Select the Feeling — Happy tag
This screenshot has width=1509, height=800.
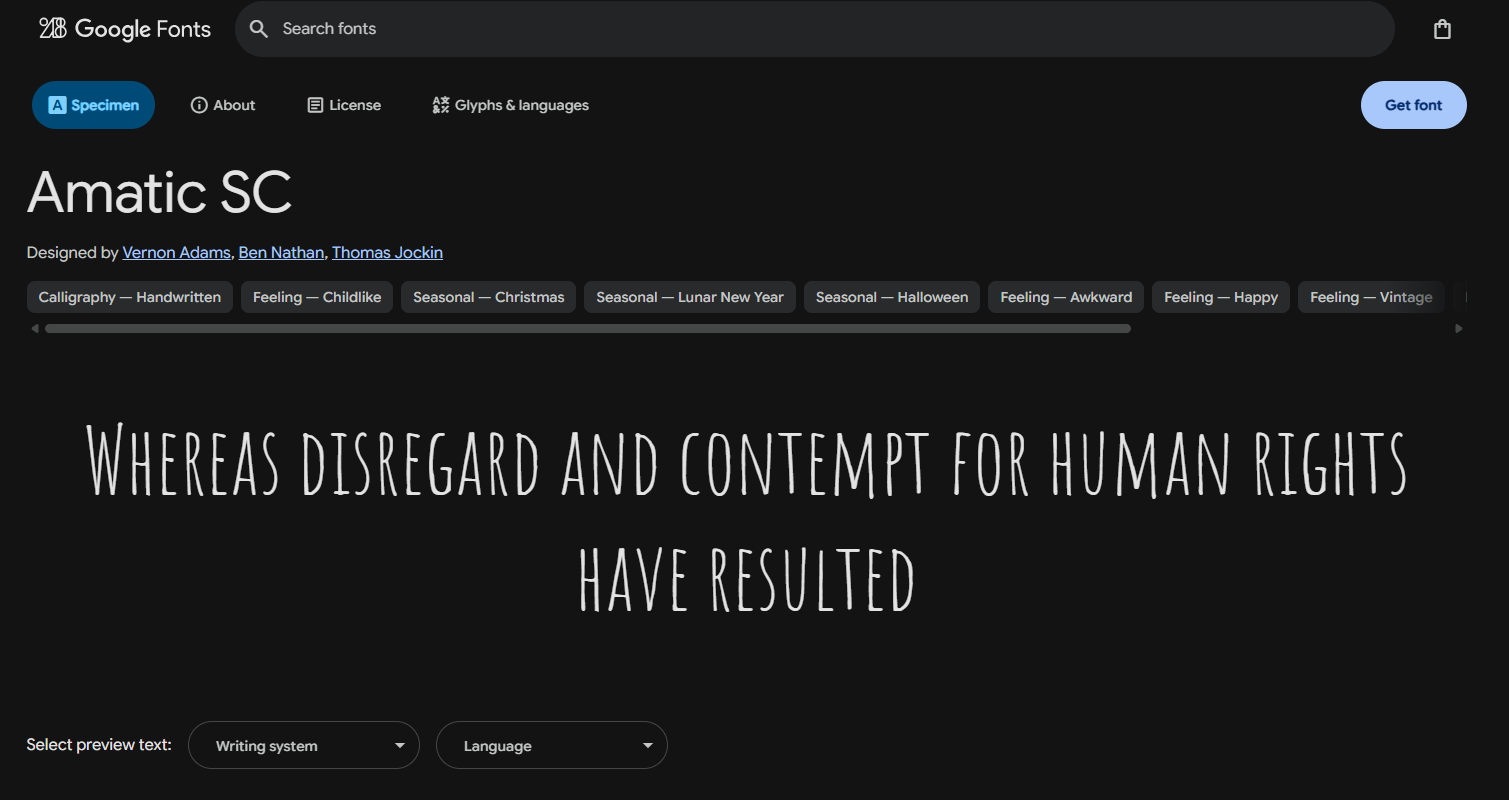coord(1221,297)
